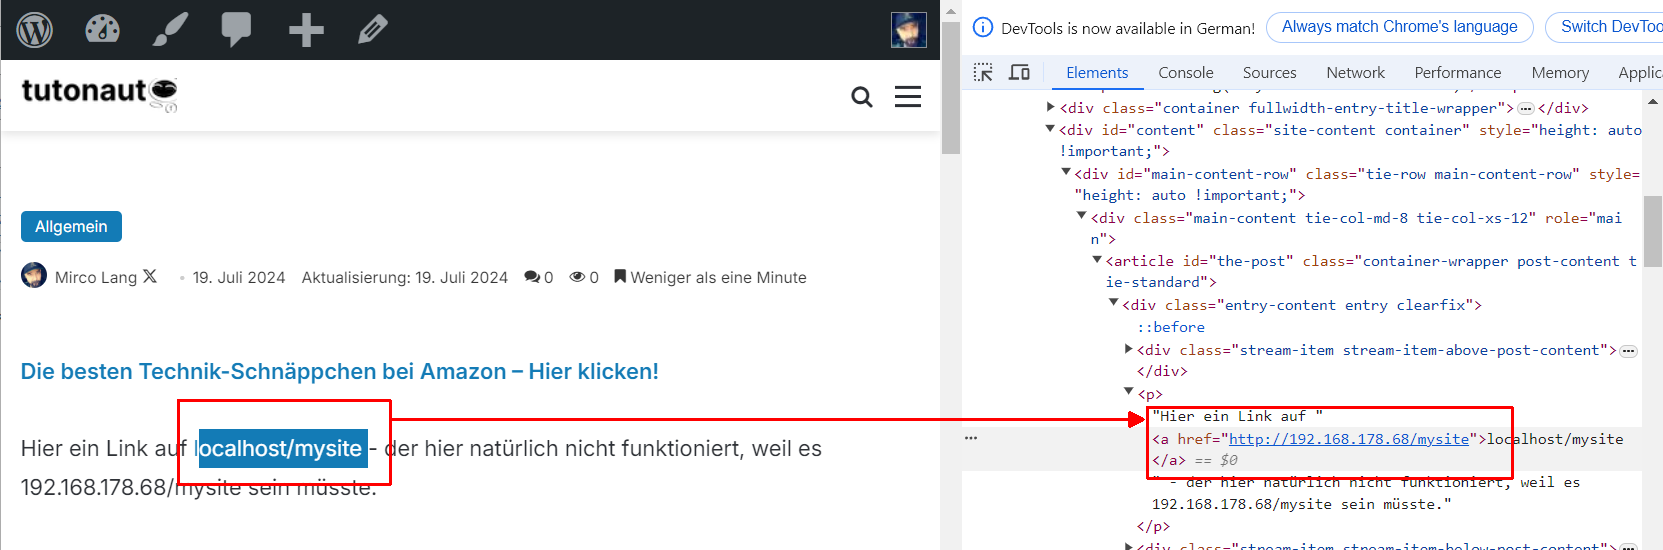Viewport: 1663px width, 550px height.
Task: Expand the fullwidth-entry-title-wrapper div
Action: pyautogui.click(x=1050, y=106)
